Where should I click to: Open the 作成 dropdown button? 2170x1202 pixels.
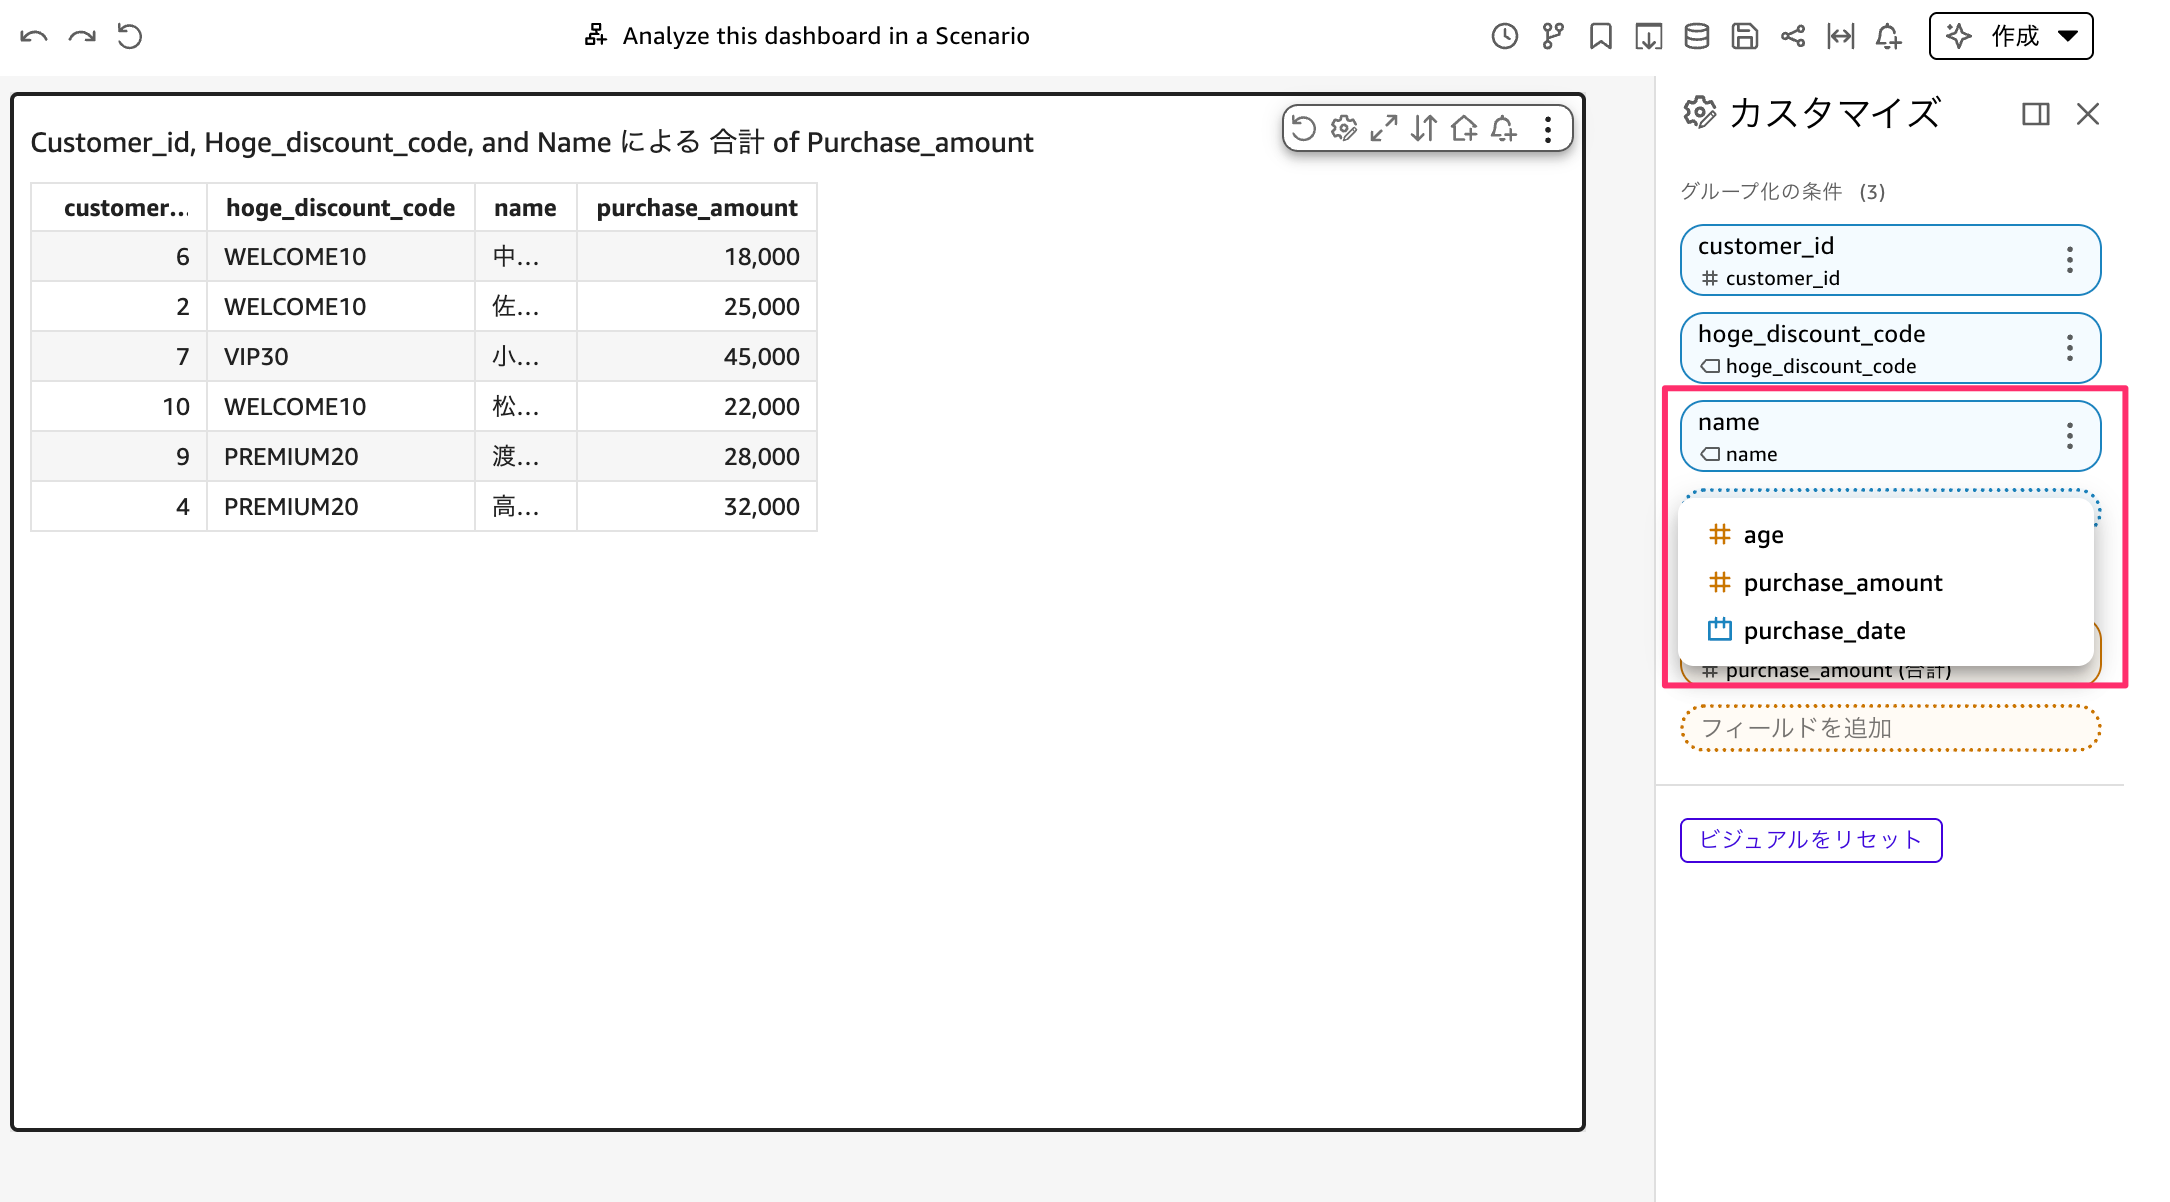coord(2010,37)
